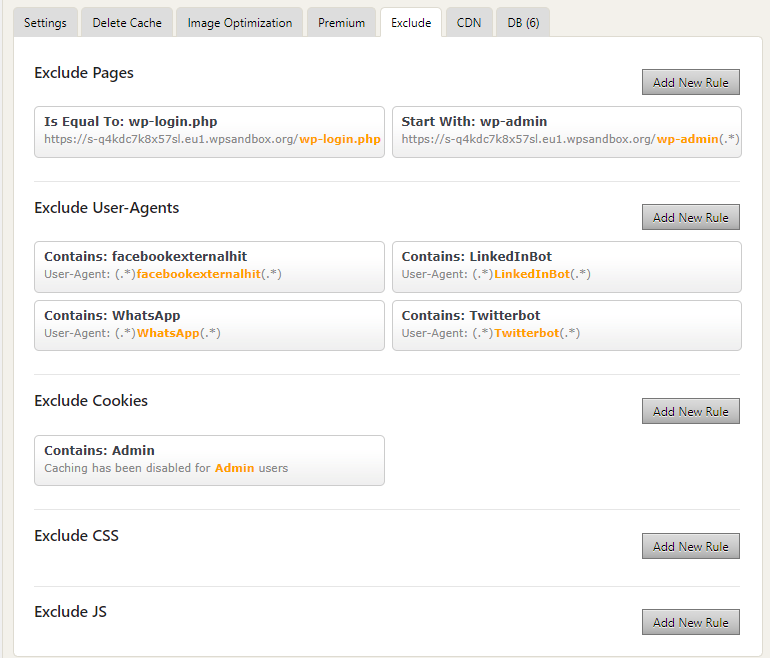Add a new rule for Exclude Pages
Image resolution: width=770 pixels, height=658 pixels.
(690, 82)
